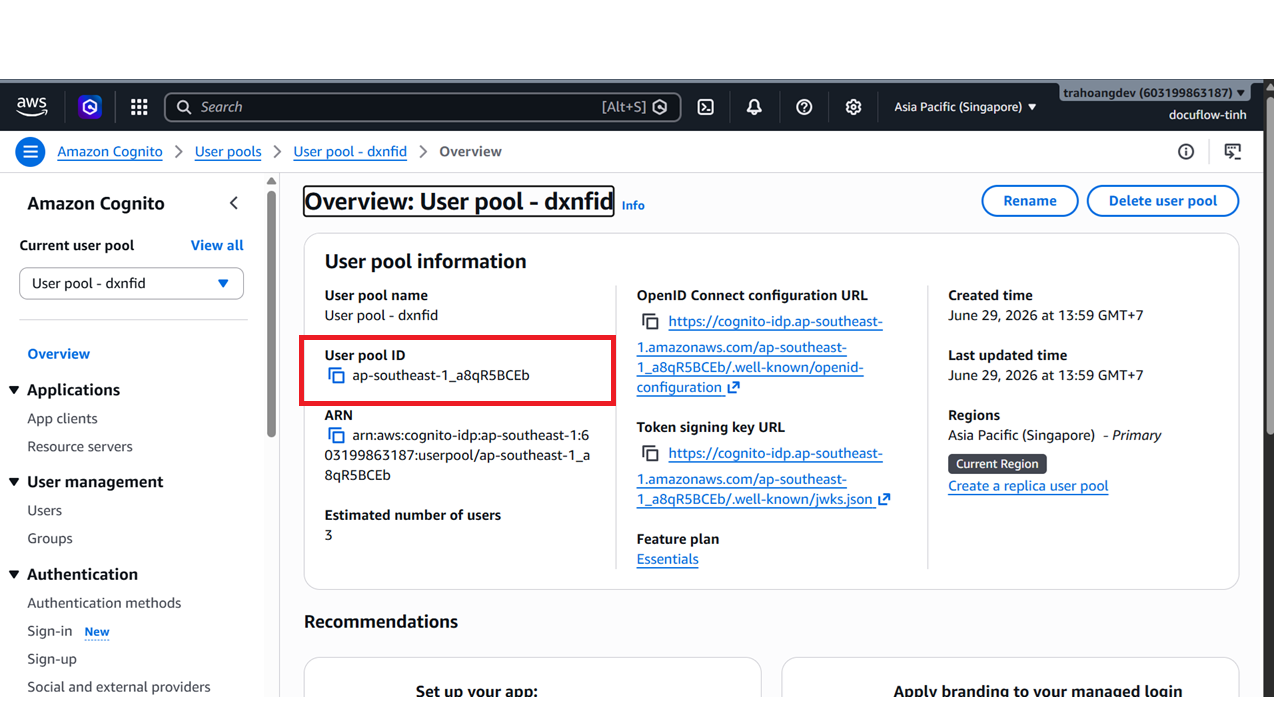Screen dimensions: 1278x720
Task: Collapse the Authentication section
Action: [14, 574]
